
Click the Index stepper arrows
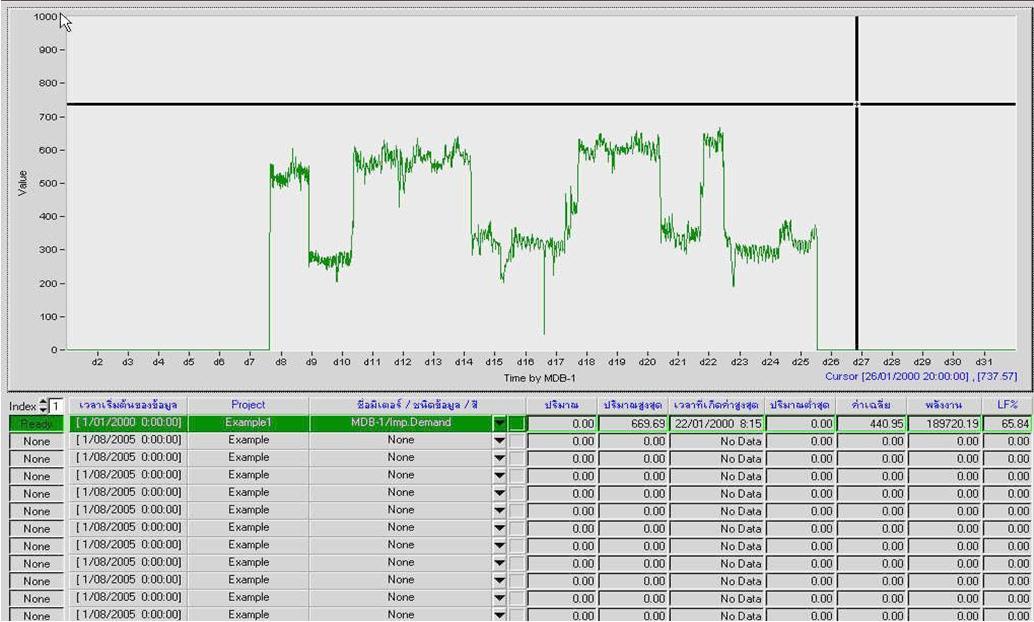[44, 406]
